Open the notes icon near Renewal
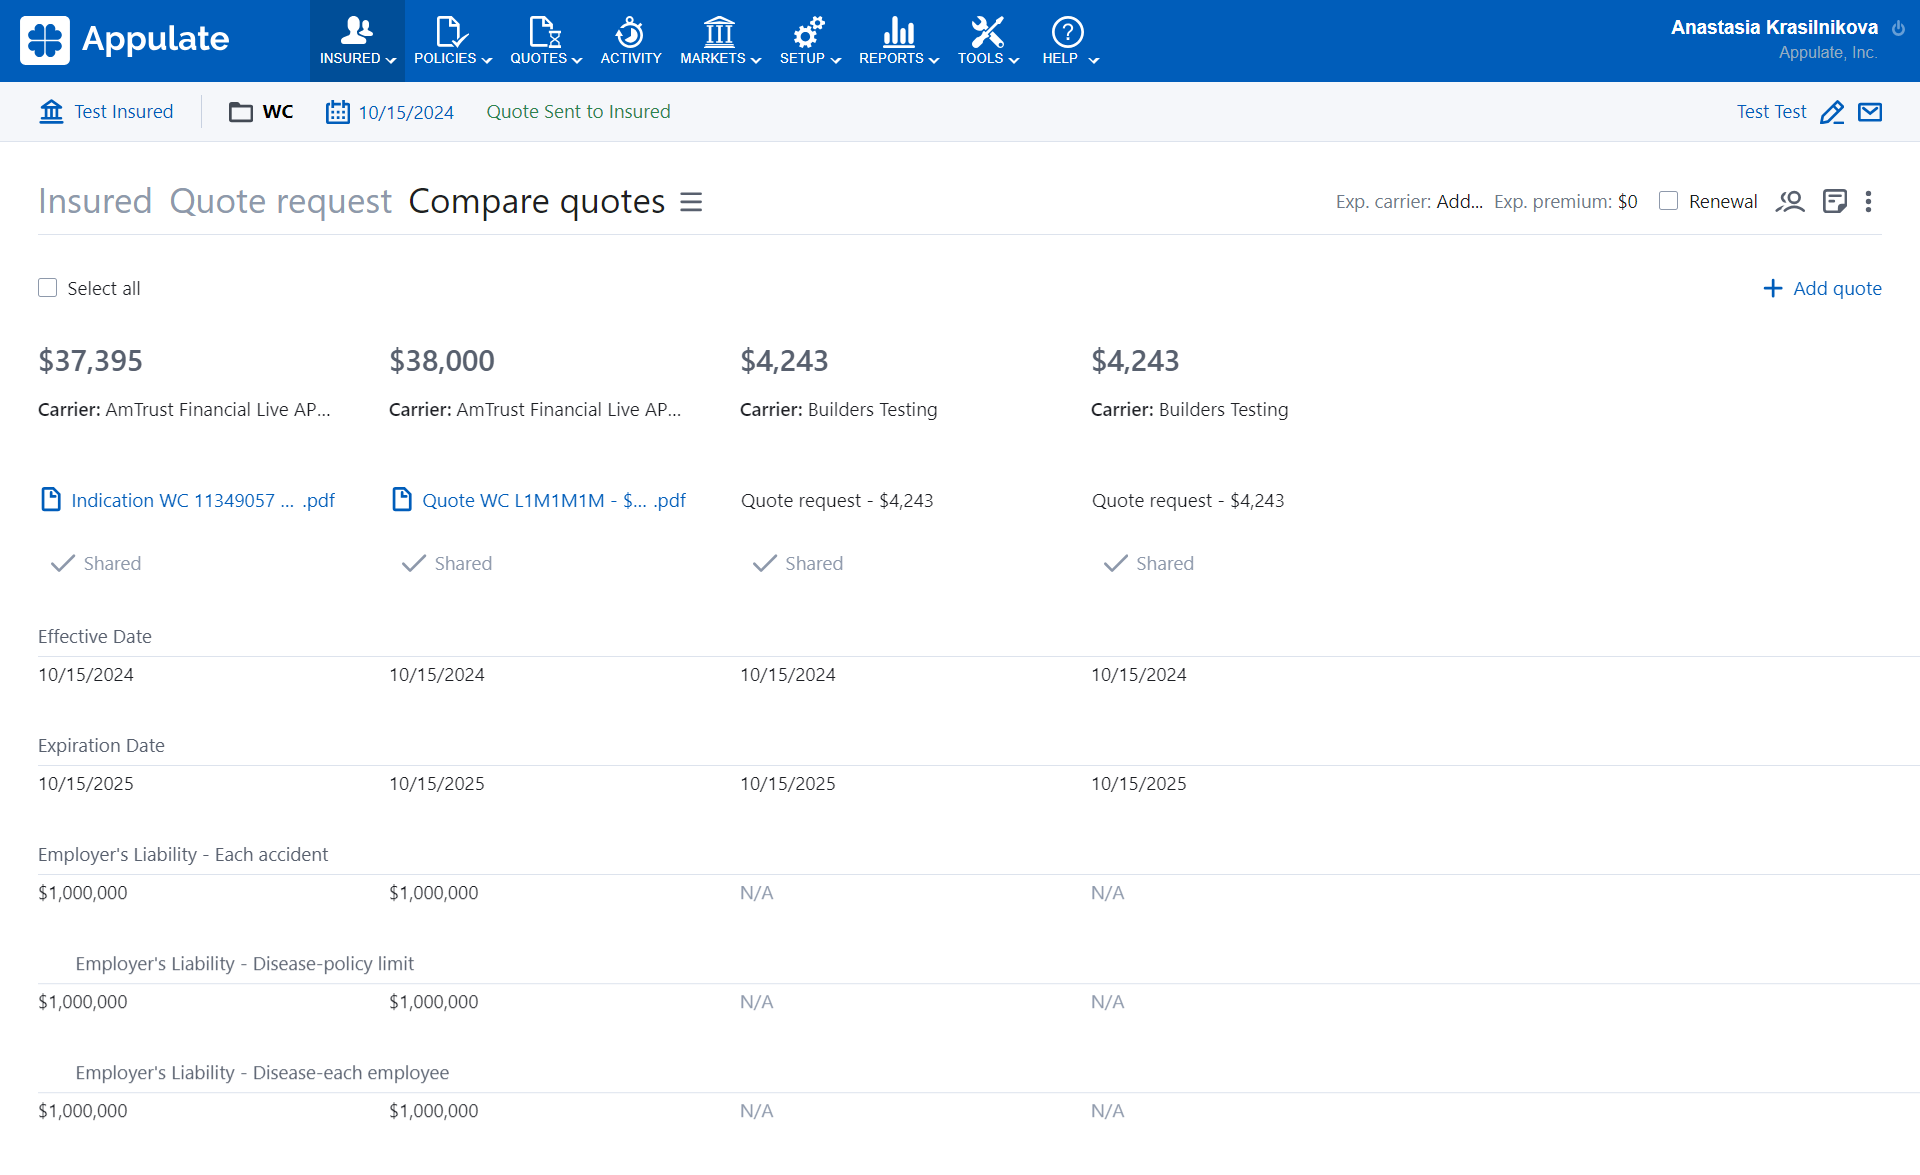This screenshot has width=1920, height=1175. (1834, 201)
